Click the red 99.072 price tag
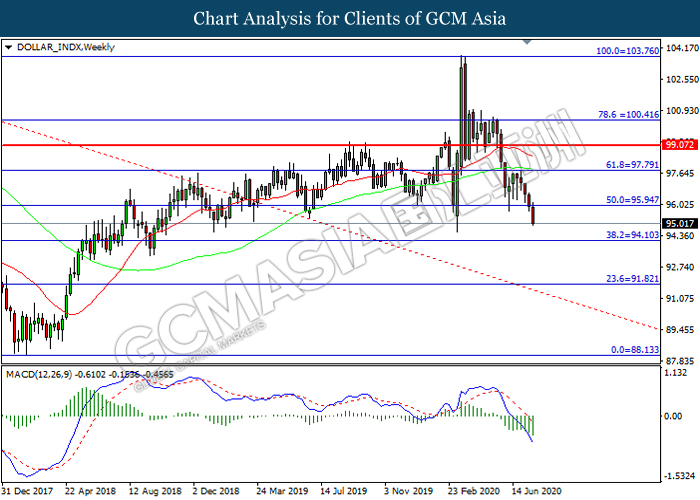This screenshot has height=500, width=700. [x=680, y=145]
